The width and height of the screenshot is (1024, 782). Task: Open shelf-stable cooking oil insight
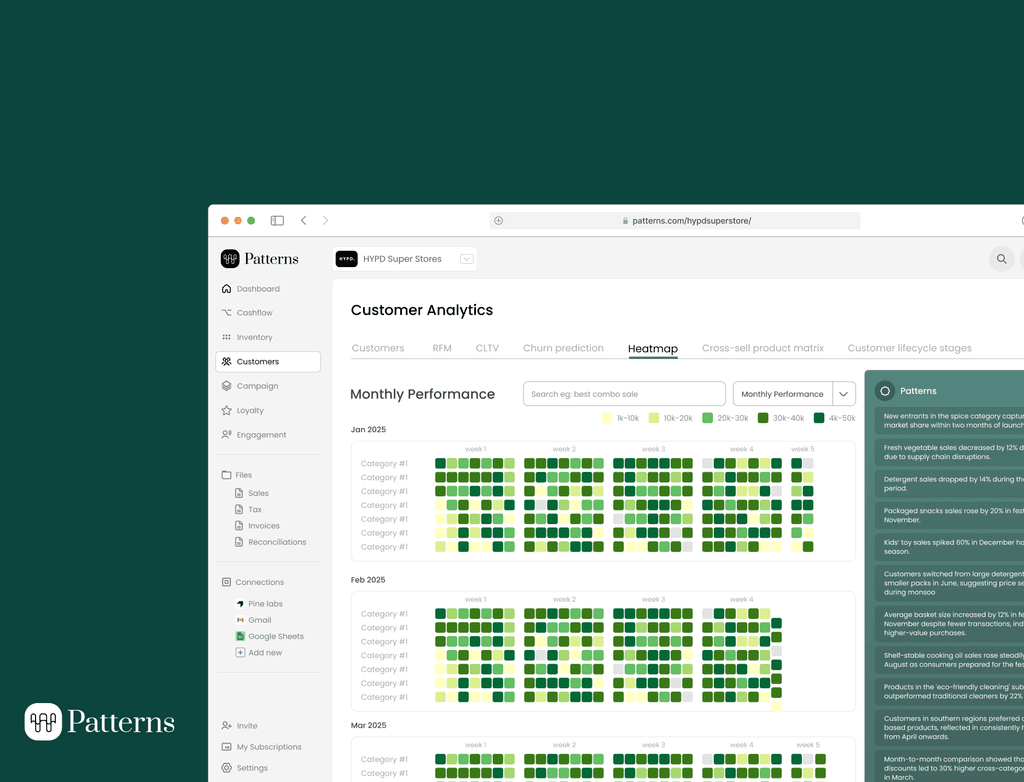click(950, 660)
